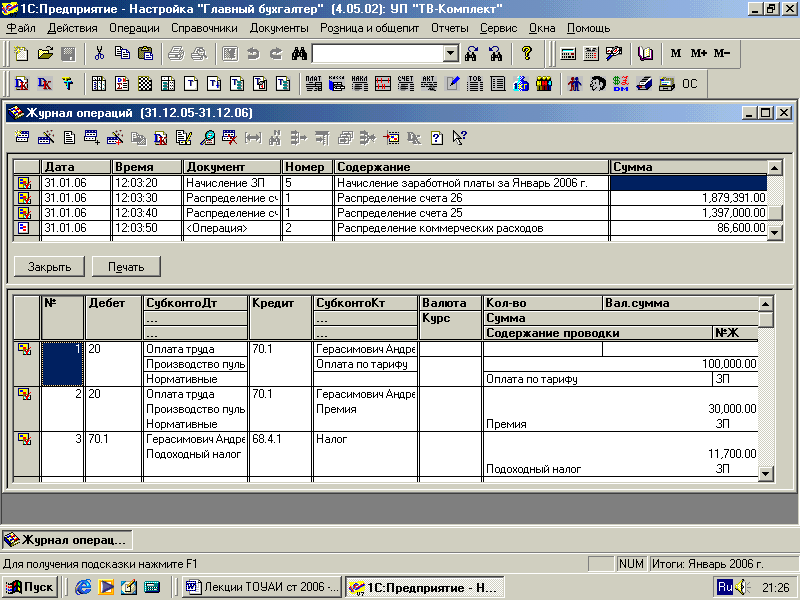Click the green and red dollar currency icon

[620, 84]
